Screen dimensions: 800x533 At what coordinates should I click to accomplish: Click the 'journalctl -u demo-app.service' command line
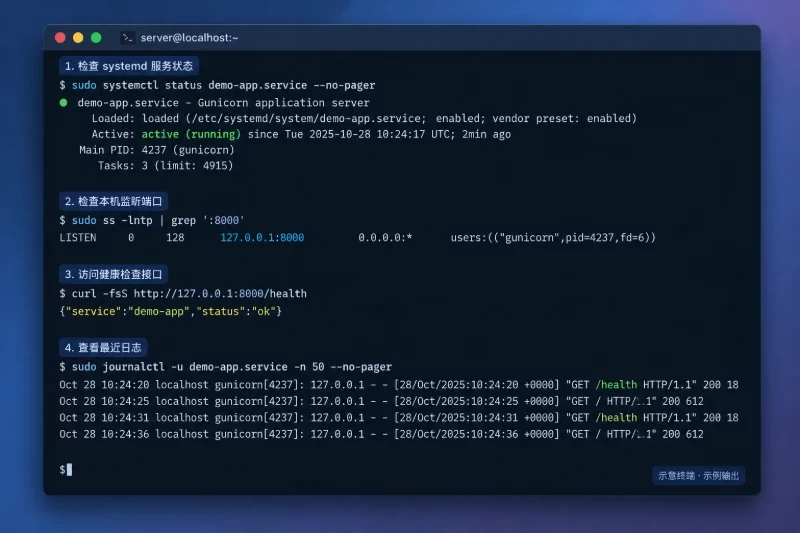pos(226,367)
